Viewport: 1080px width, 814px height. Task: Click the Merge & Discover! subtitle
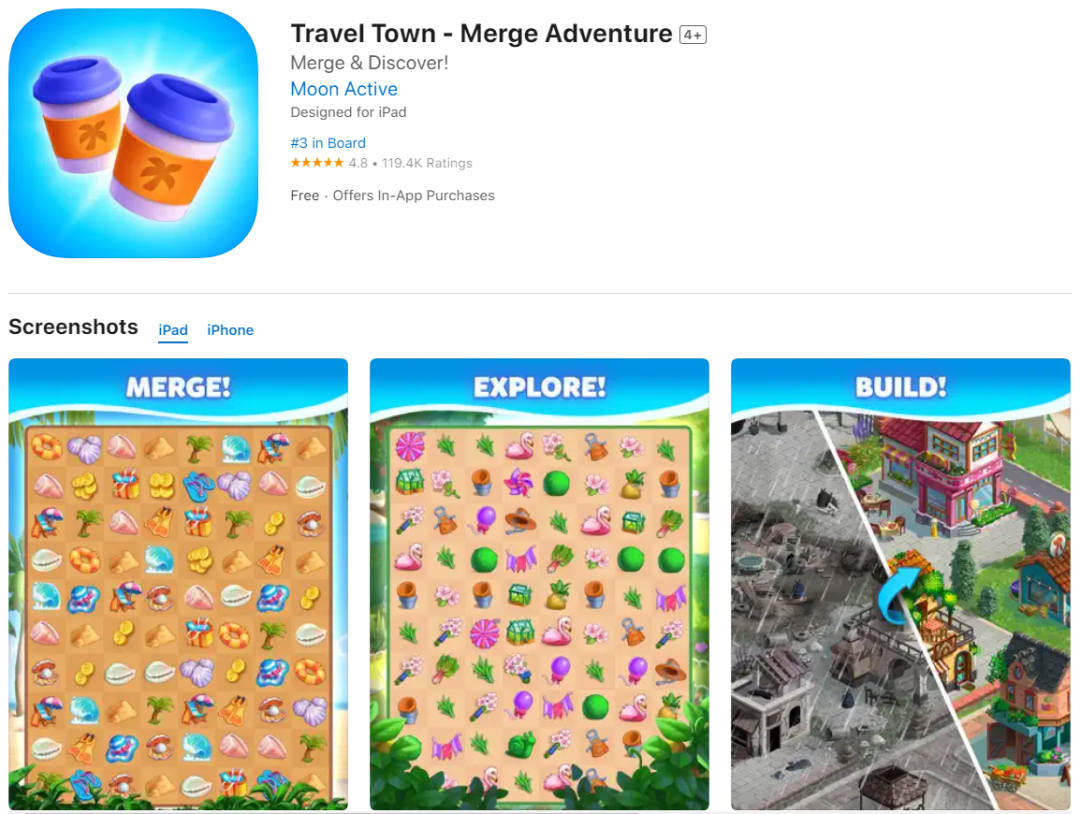click(x=369, y=63)
